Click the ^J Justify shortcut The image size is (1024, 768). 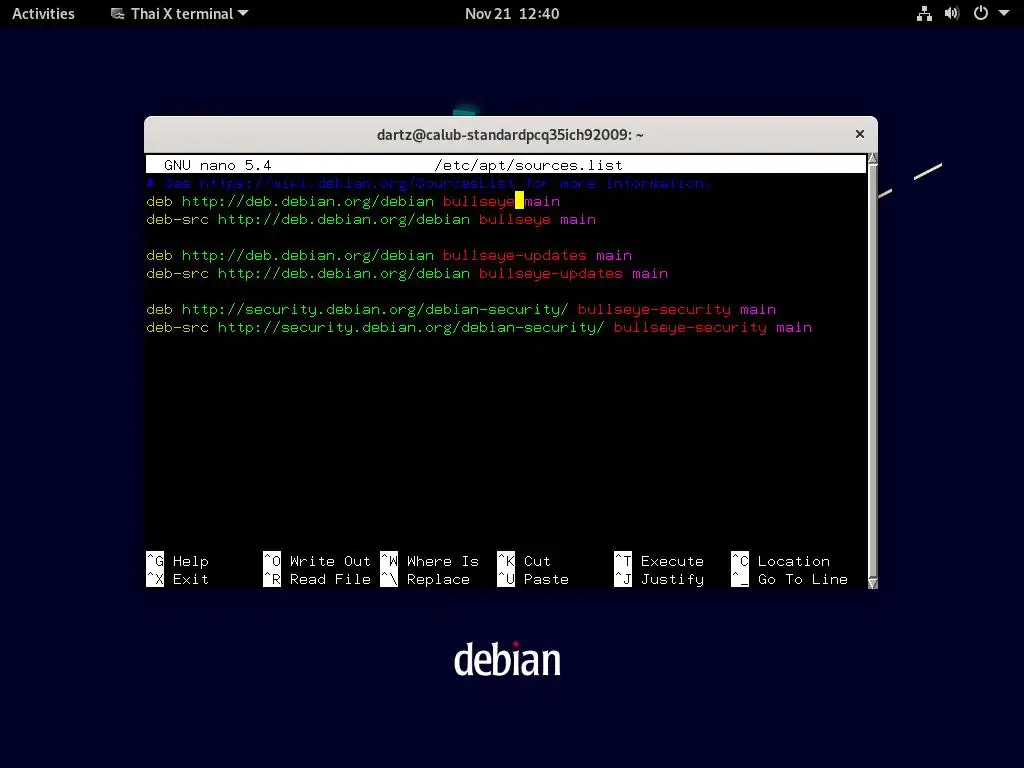click(x=659, y=579)
